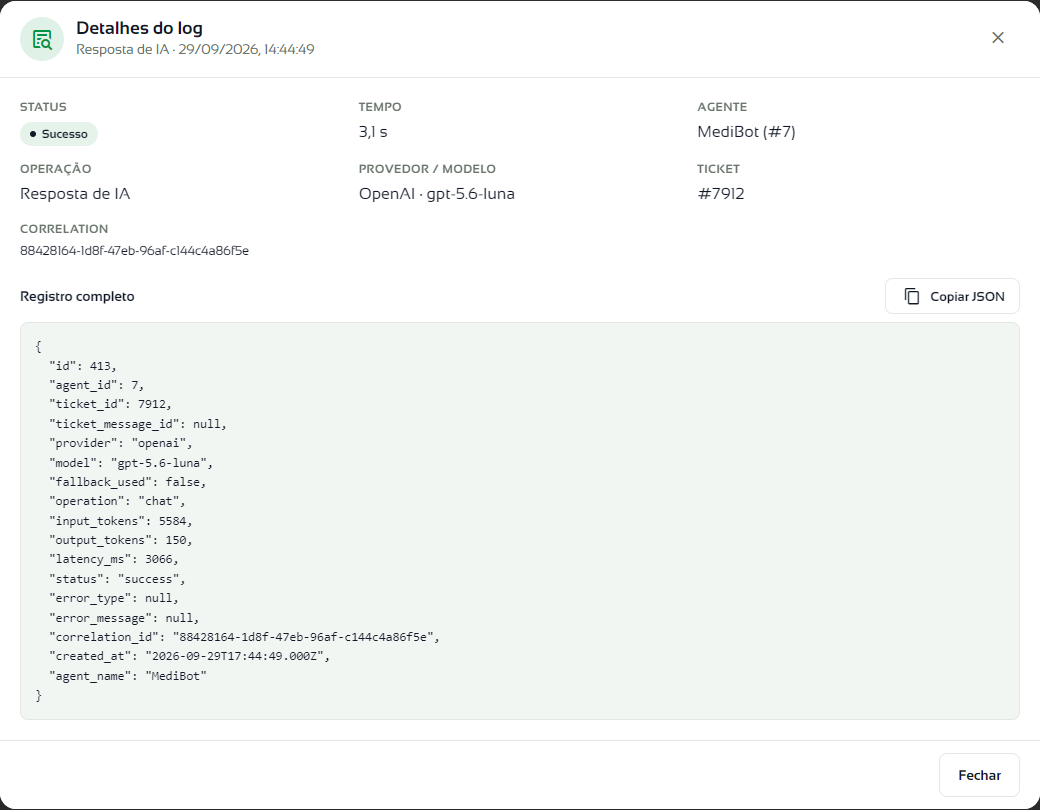Click the PROVEDOR / MODELO field label
Screen dimensions: 1040x810
427,169
